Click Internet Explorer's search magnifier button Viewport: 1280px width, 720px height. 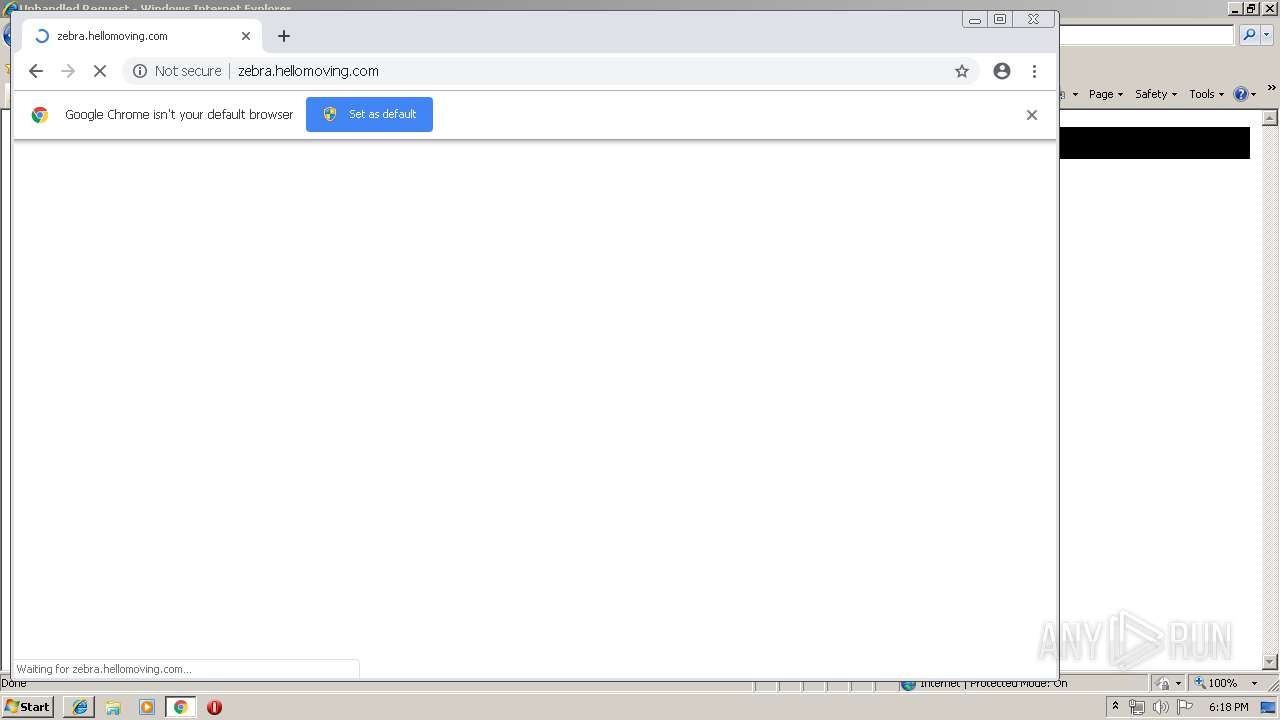1249,35
